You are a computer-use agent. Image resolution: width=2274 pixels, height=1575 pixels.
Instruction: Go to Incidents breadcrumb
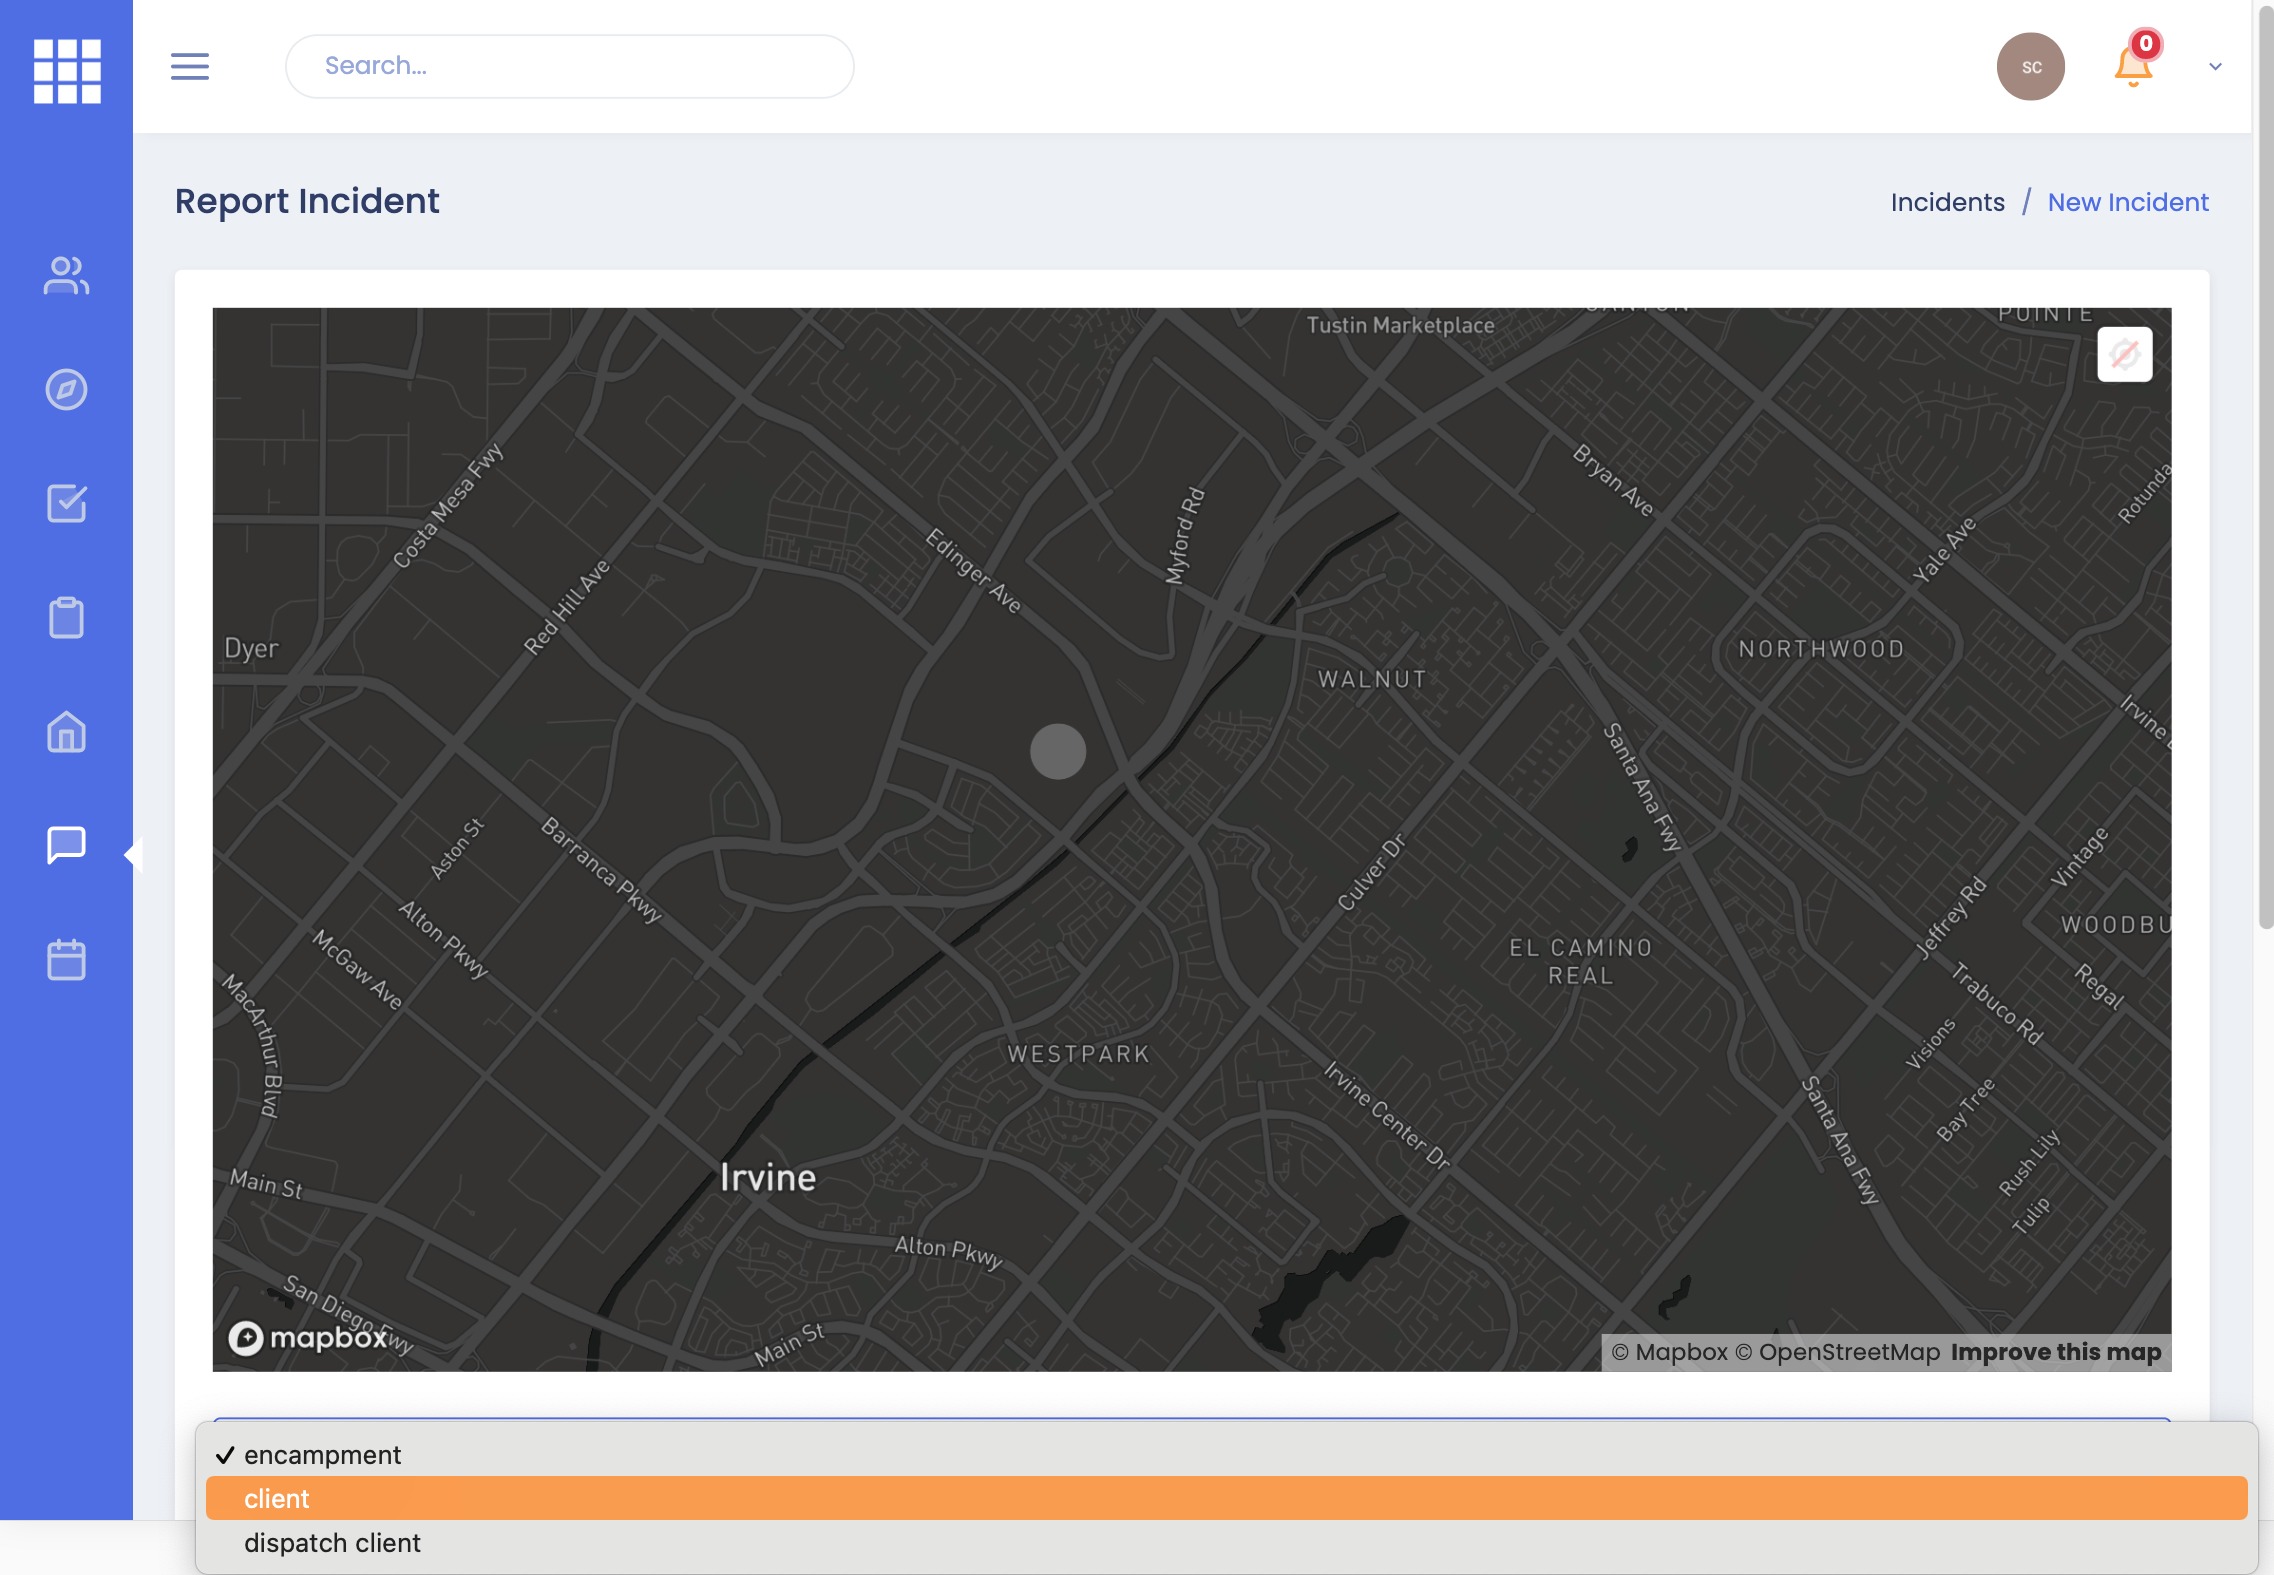[1947, 202]
